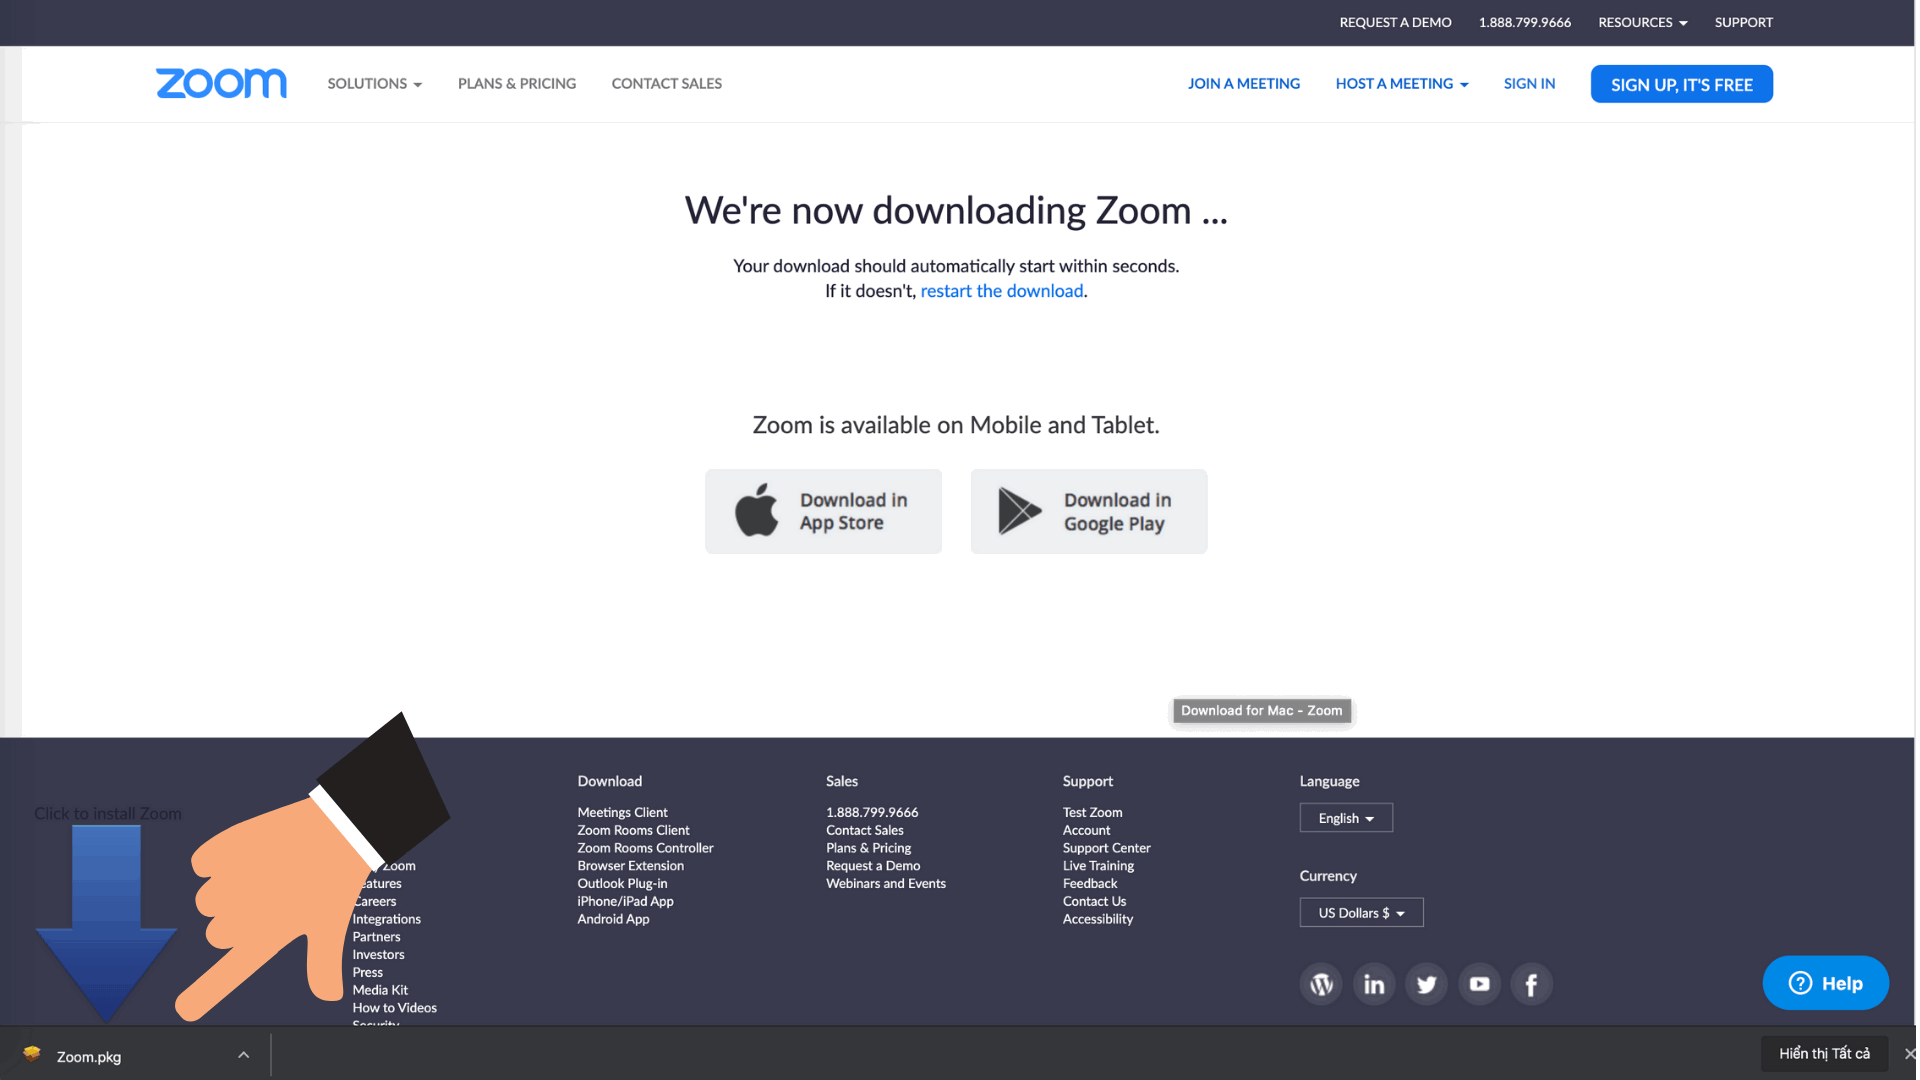
Task: Close the downloads bar with X
Action: pyautogui.click(x=1908, y=1054)
